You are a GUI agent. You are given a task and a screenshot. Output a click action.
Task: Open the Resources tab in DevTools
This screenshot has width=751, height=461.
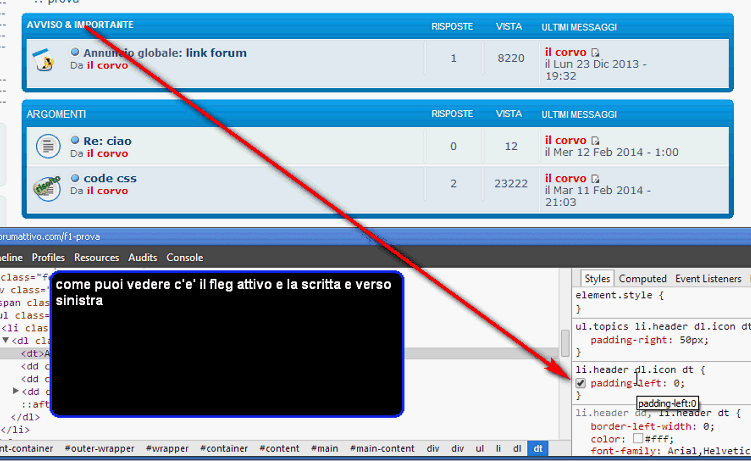pos(96,258)
